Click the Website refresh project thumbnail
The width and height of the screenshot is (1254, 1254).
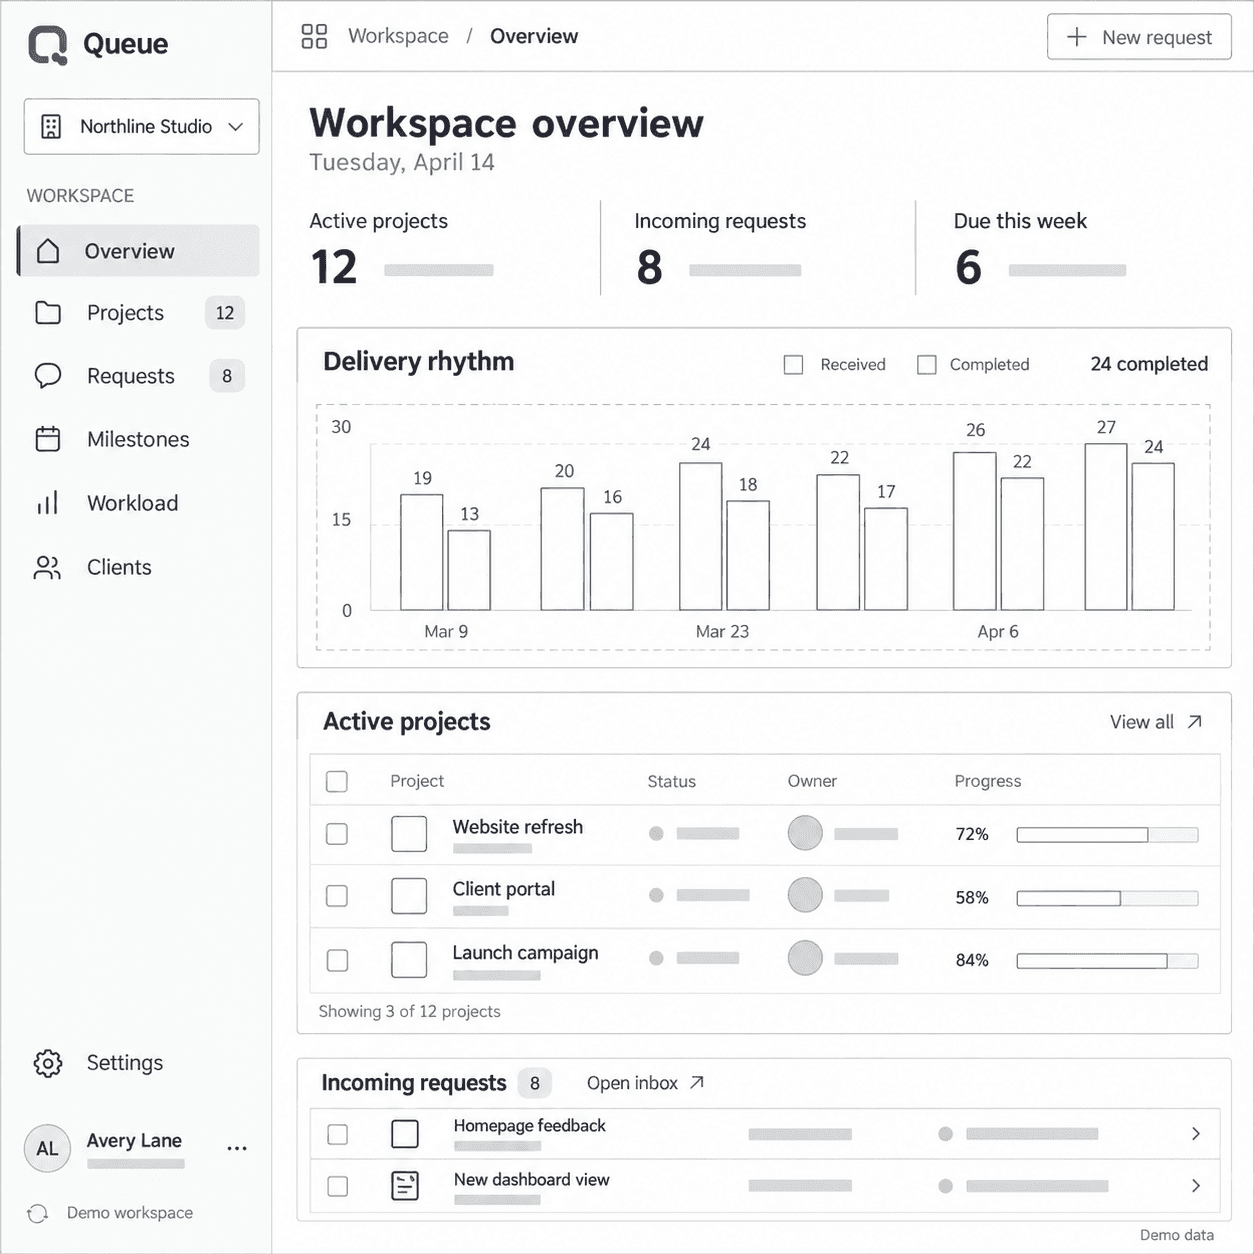click(409, 834)
